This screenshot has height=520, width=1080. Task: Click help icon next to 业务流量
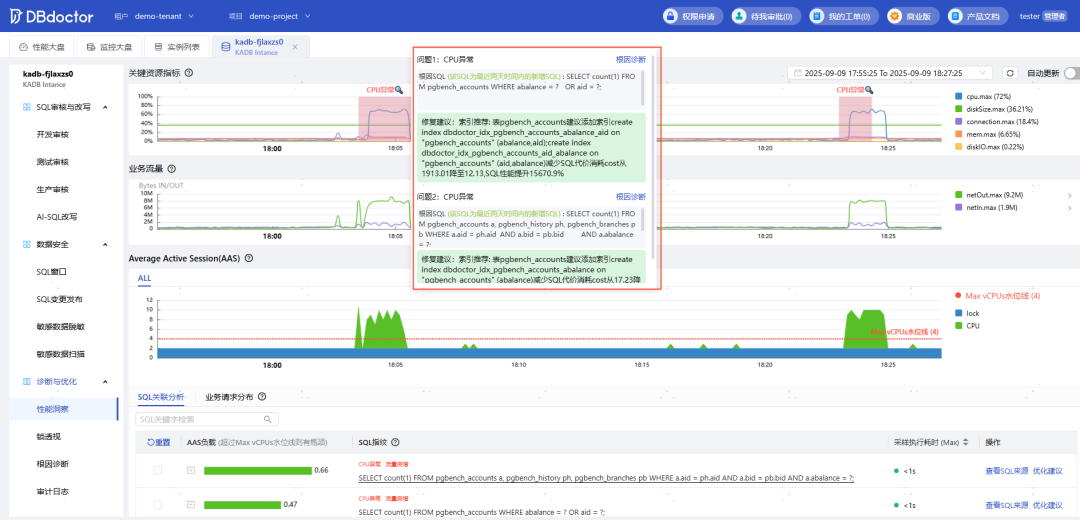click(x=172, y=168)
